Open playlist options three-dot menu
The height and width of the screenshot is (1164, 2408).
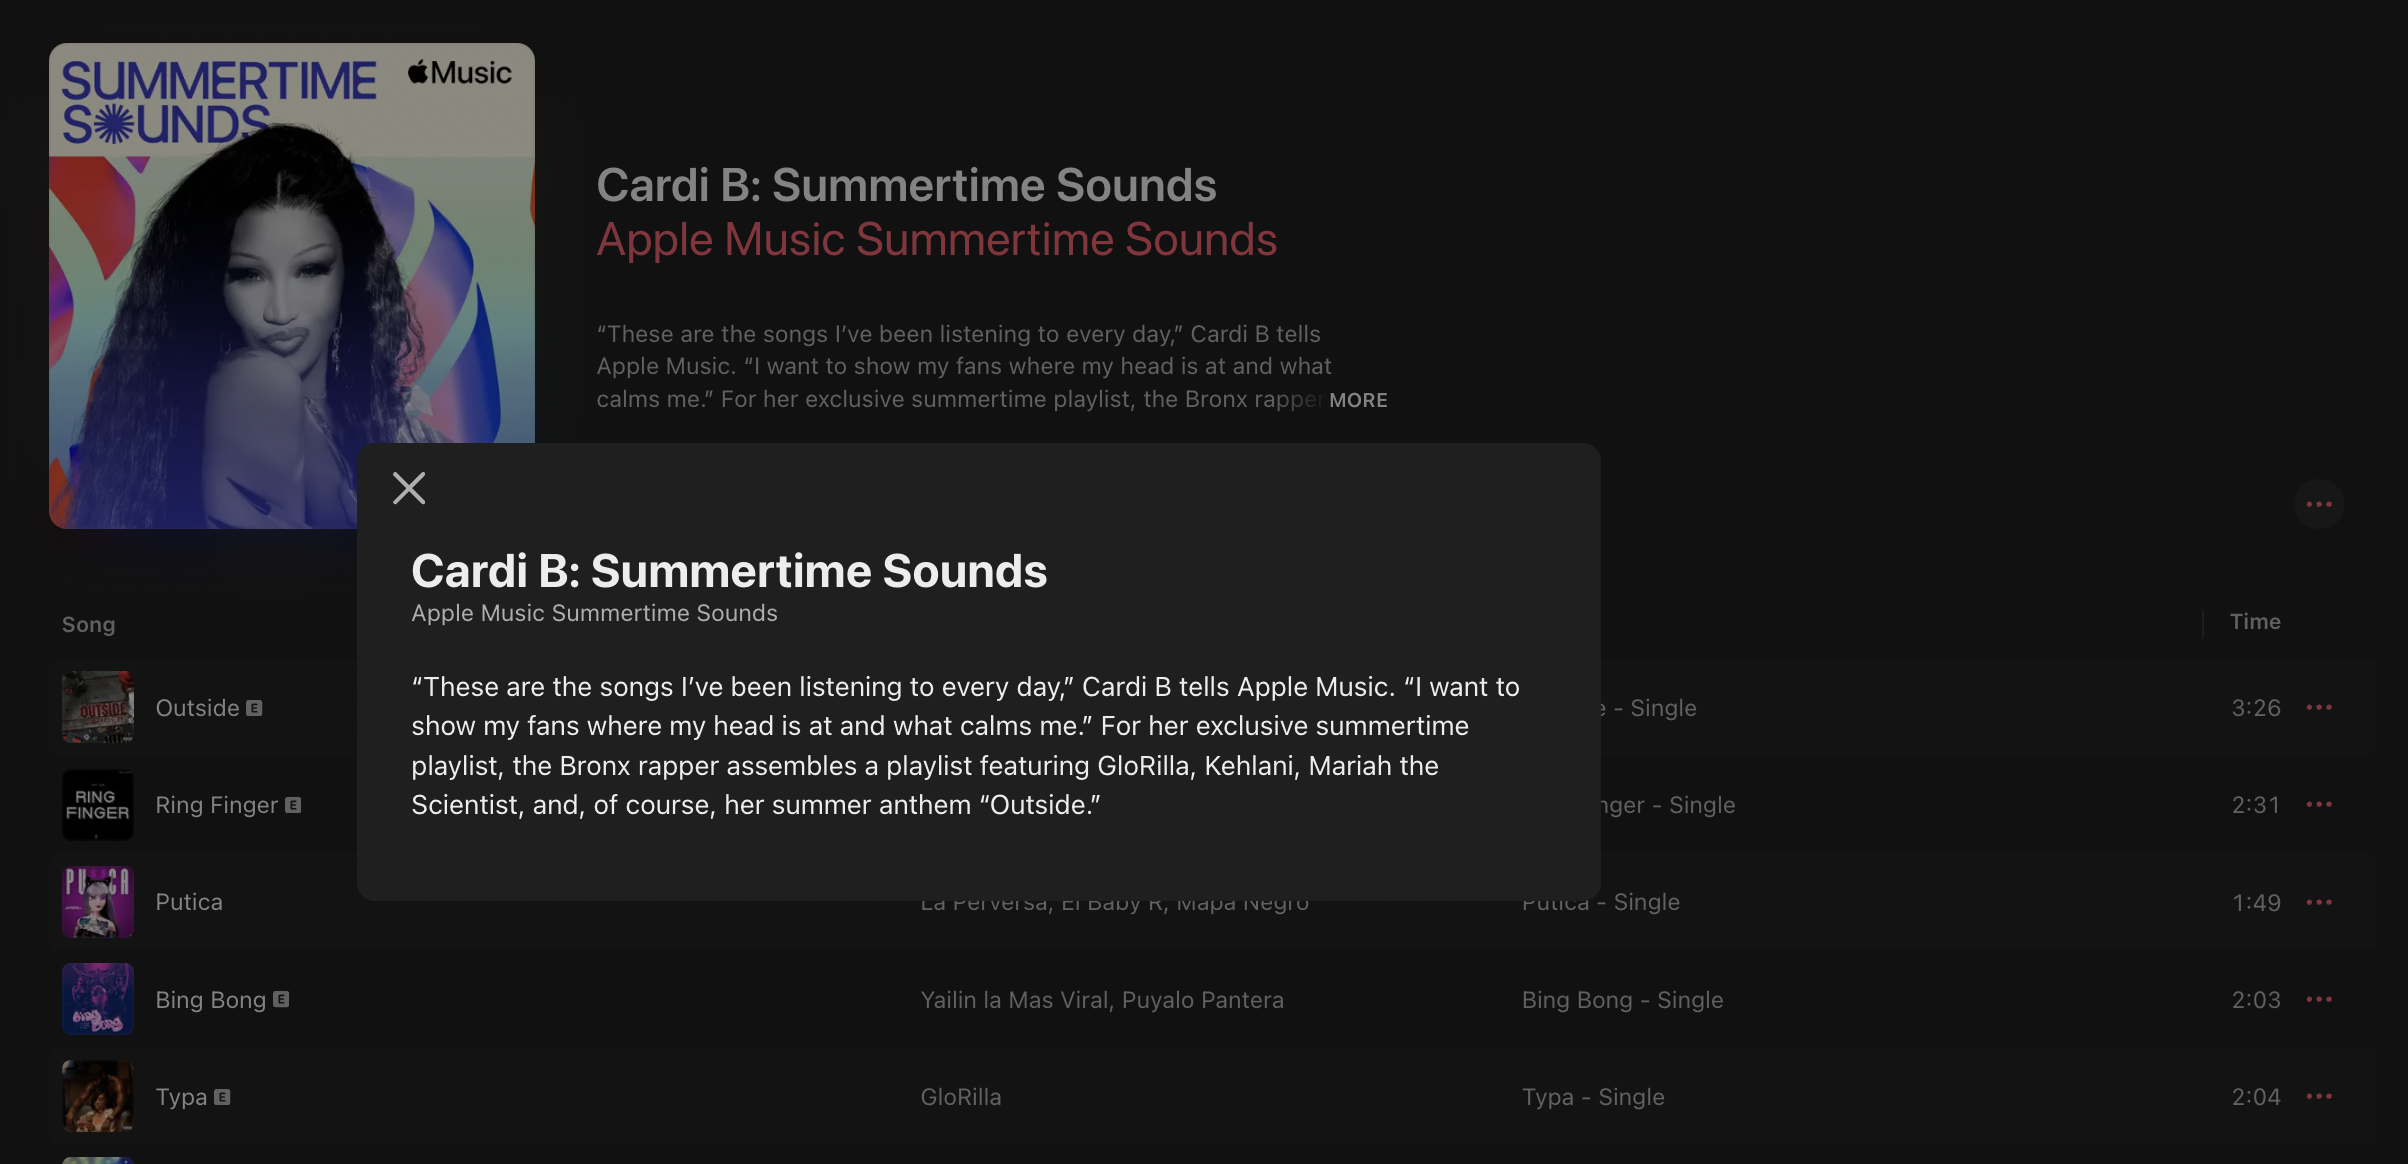coord(2318,504)
